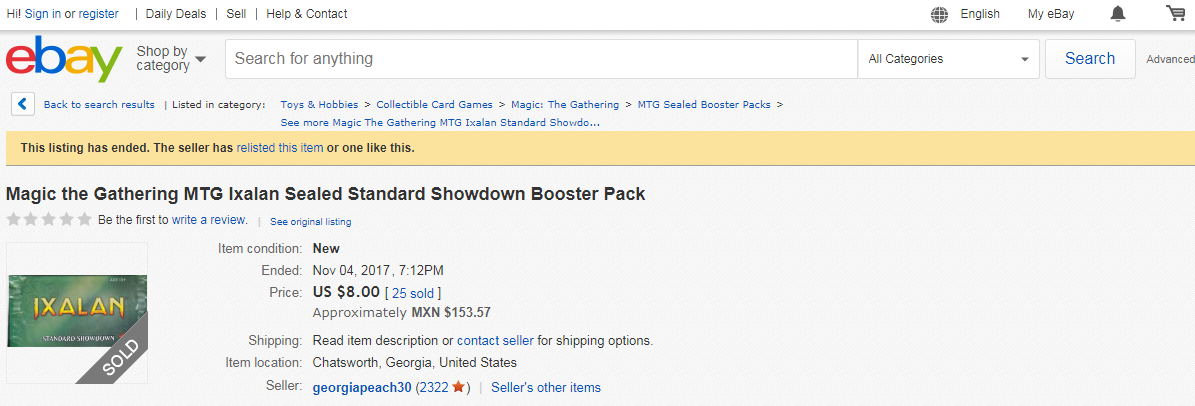Open the relisted this item link
Screen dimensions: 1195x406
point(280,148)
